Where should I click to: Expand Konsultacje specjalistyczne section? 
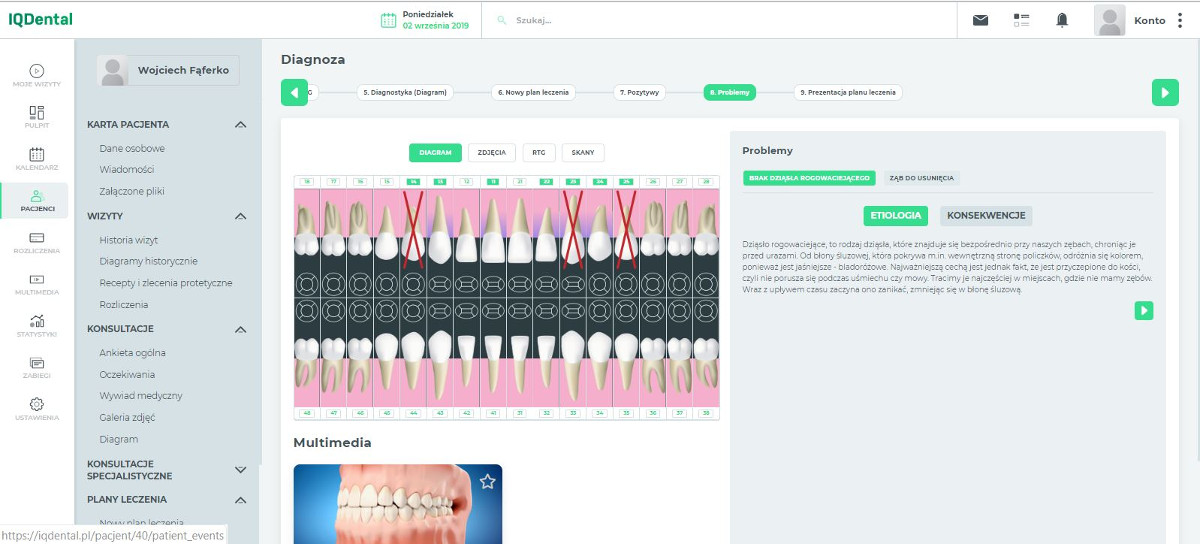click(240, 469)
